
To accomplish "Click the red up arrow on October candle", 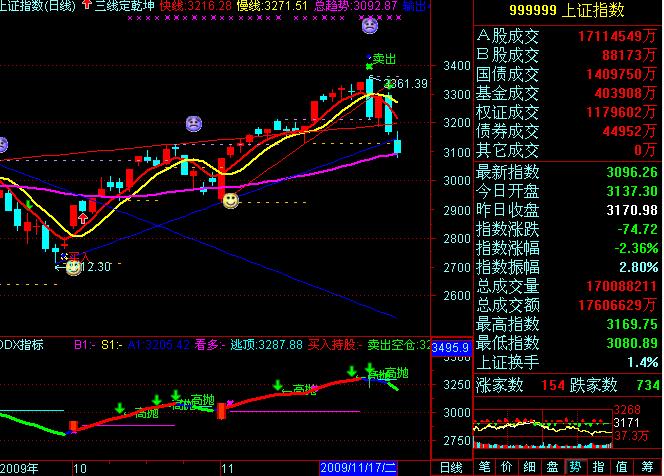I will [83, 219].
